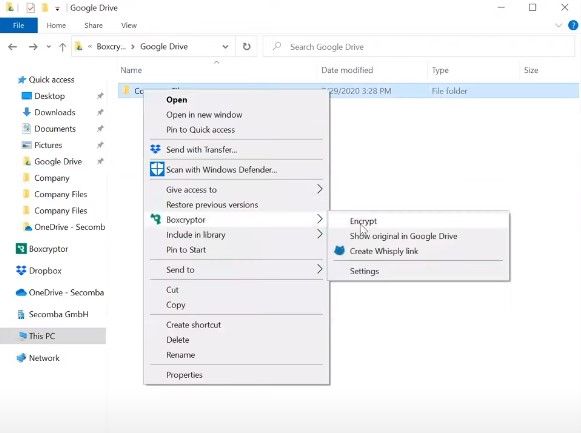Go back with the back arrow

point(13,47)
